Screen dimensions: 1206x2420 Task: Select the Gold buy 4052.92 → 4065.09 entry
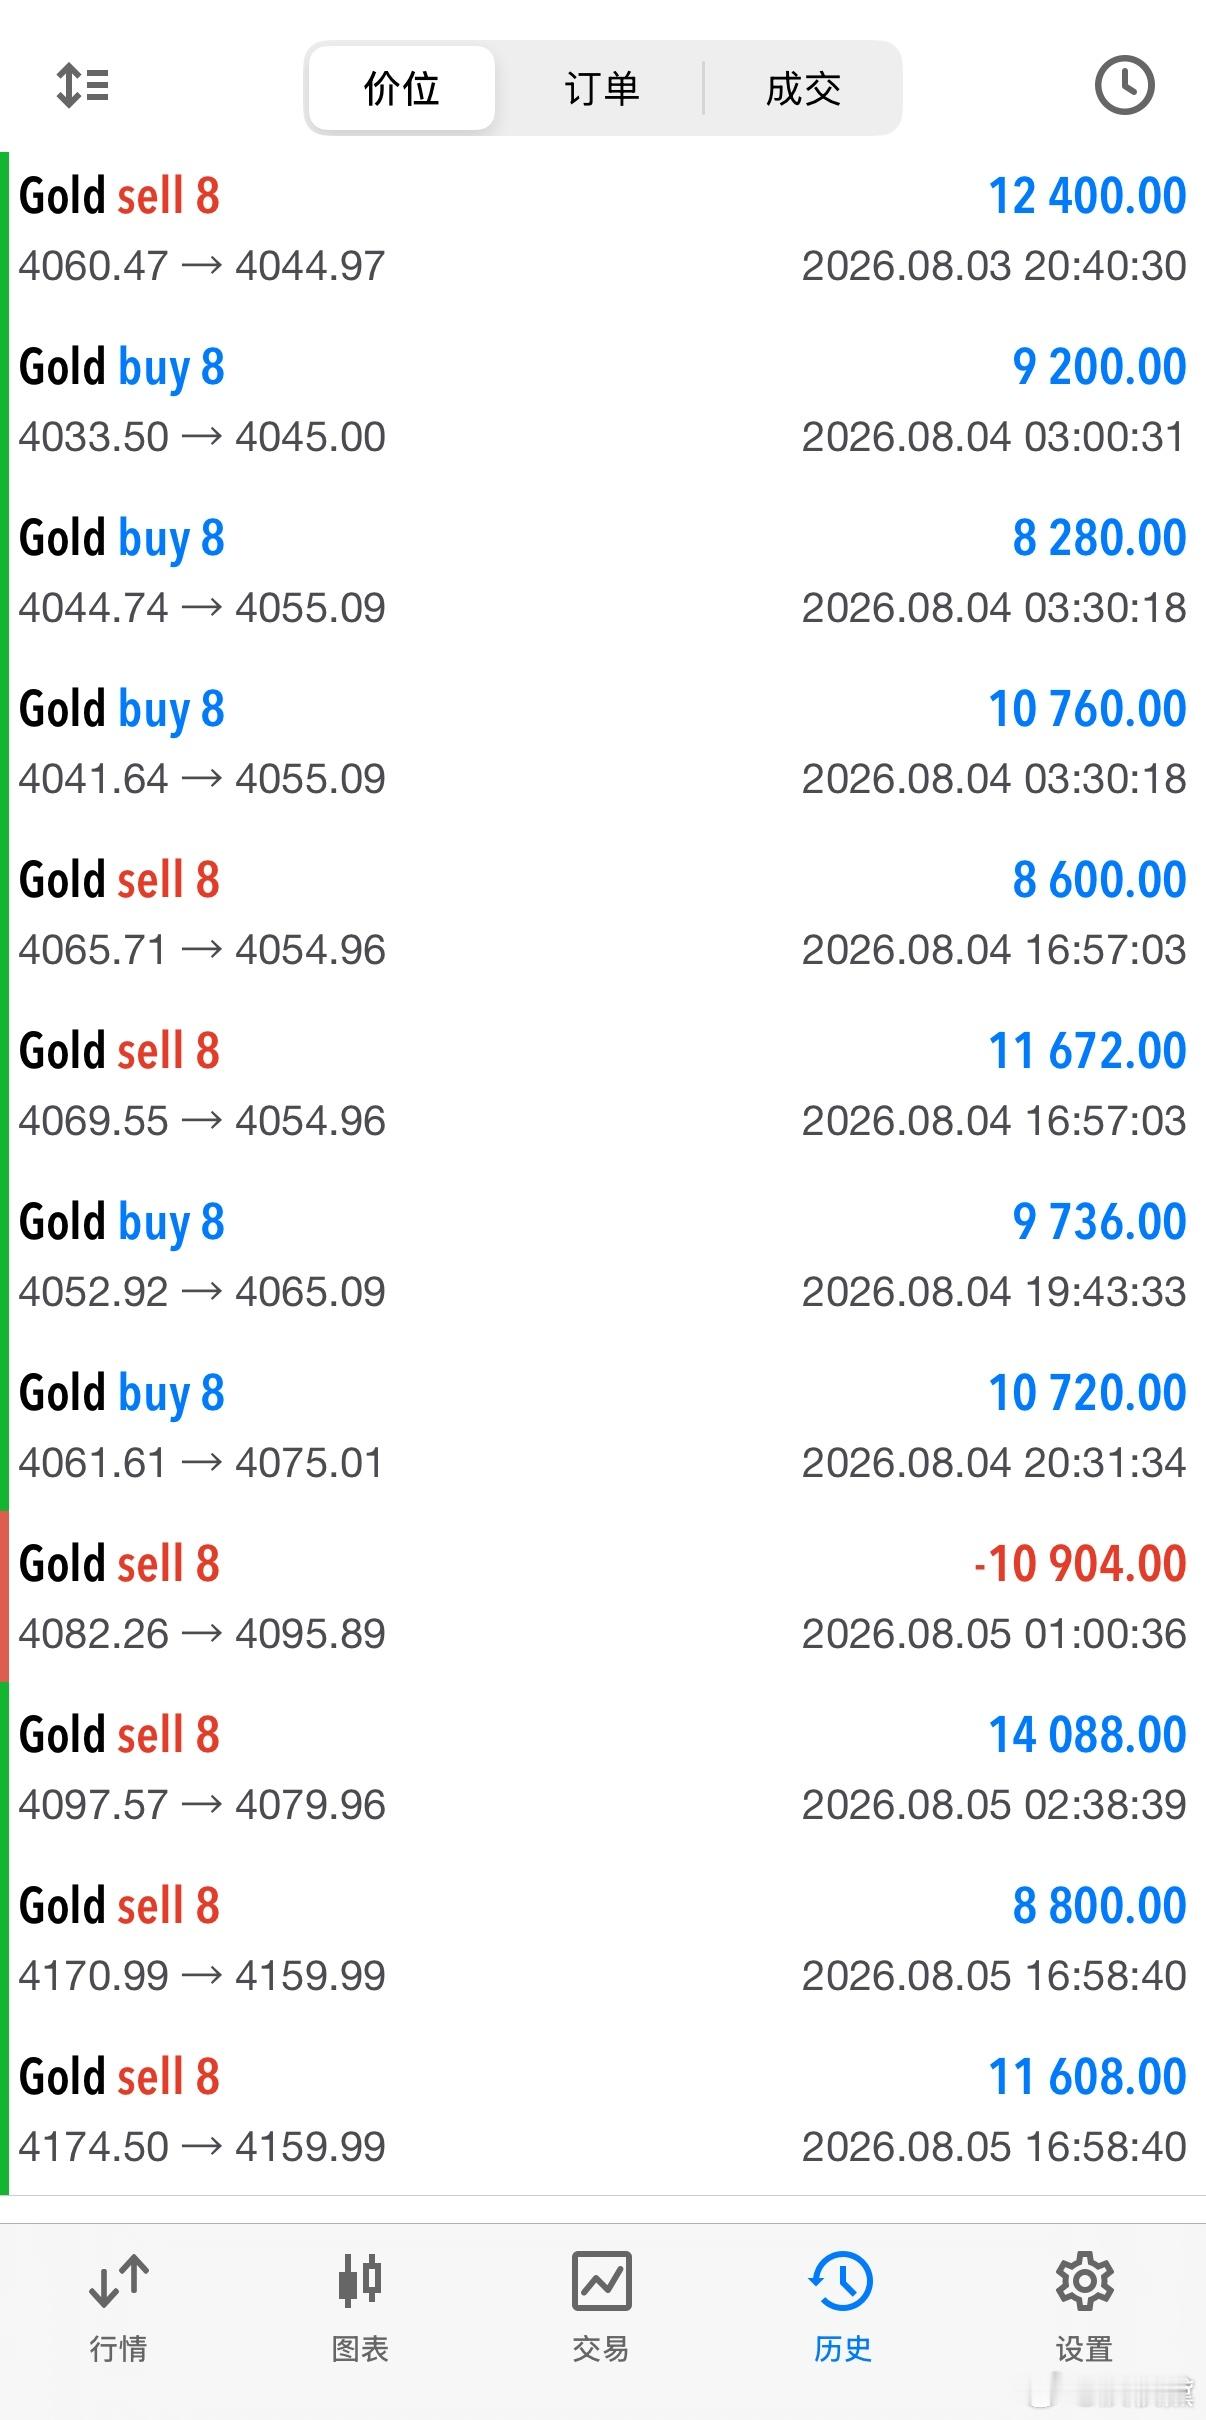coord(603,1256)
